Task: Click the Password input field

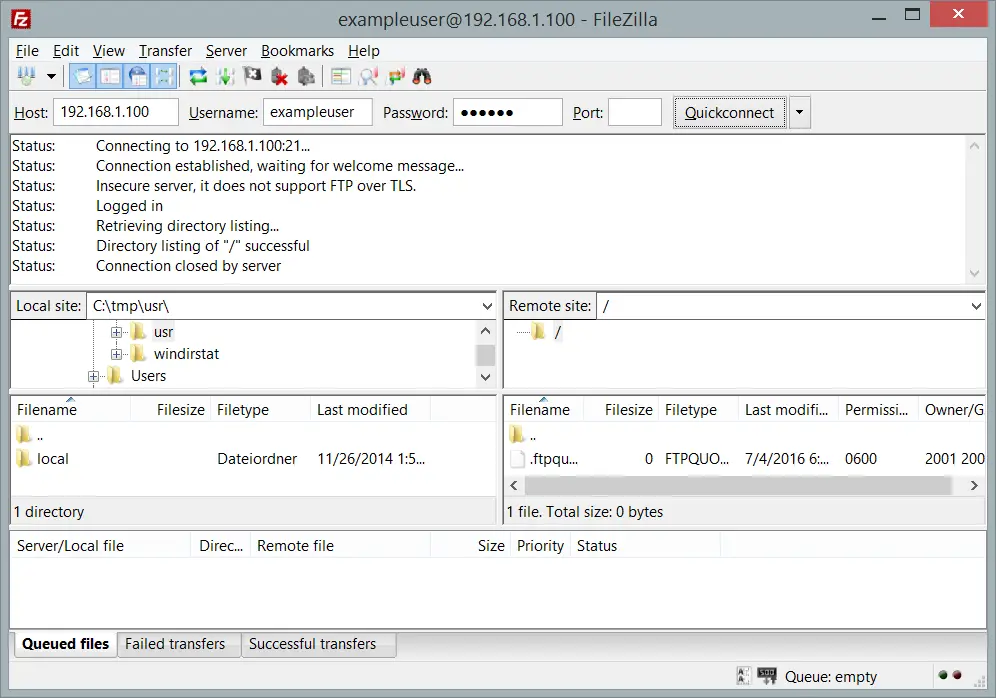Action: (508, 112)
